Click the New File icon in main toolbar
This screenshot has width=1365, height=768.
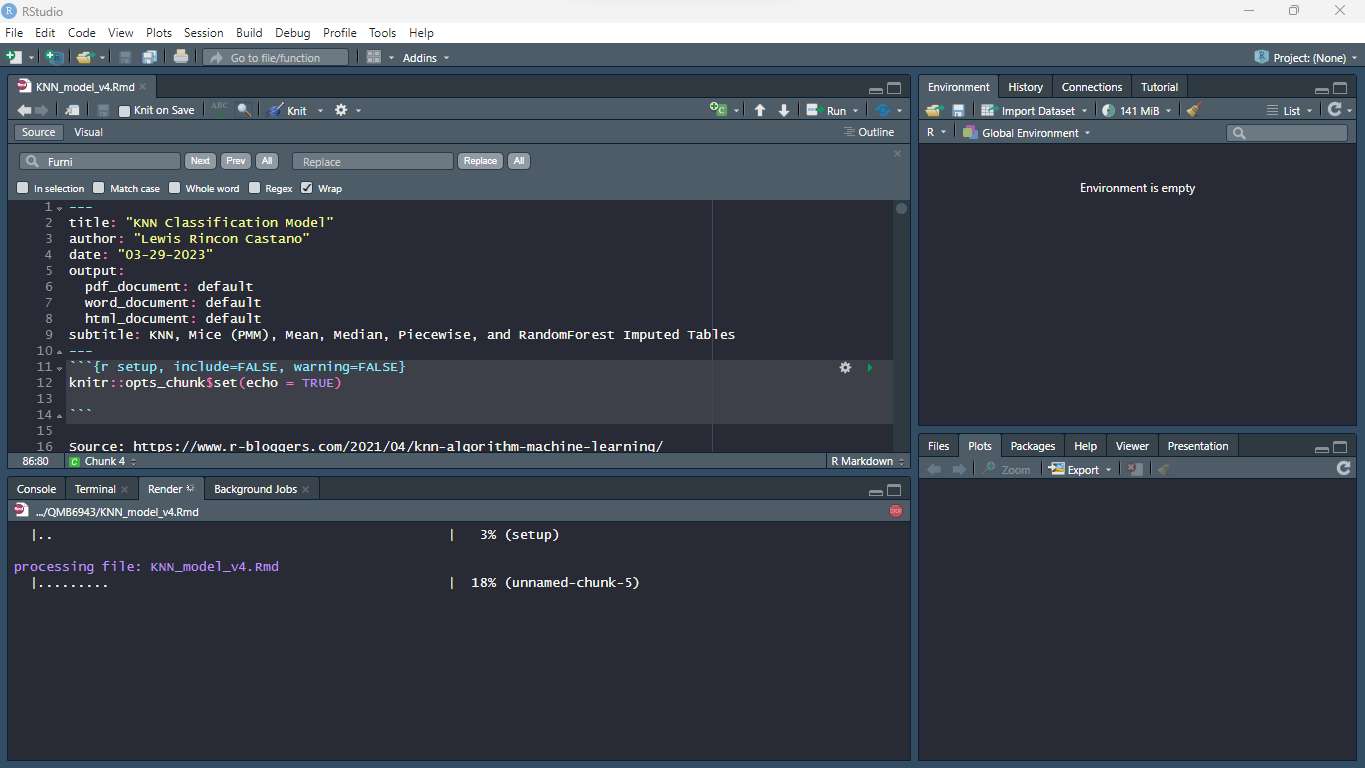14,58
